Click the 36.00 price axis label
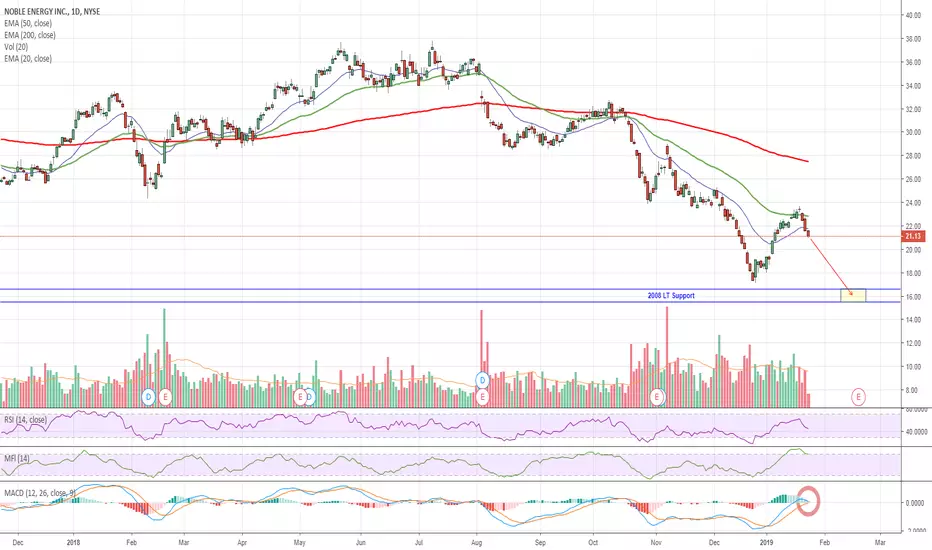The width and height of the screenshot is (932, 550). point(913,62)
